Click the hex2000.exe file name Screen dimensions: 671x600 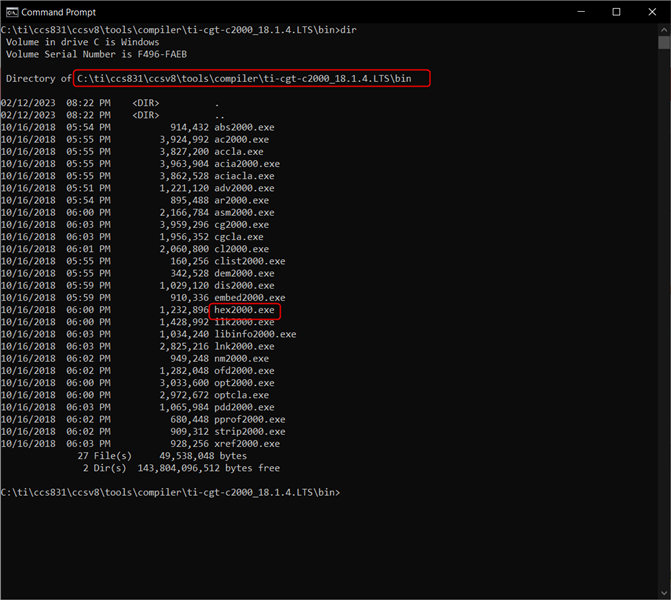pyautogui.click(x=244, y=310)
